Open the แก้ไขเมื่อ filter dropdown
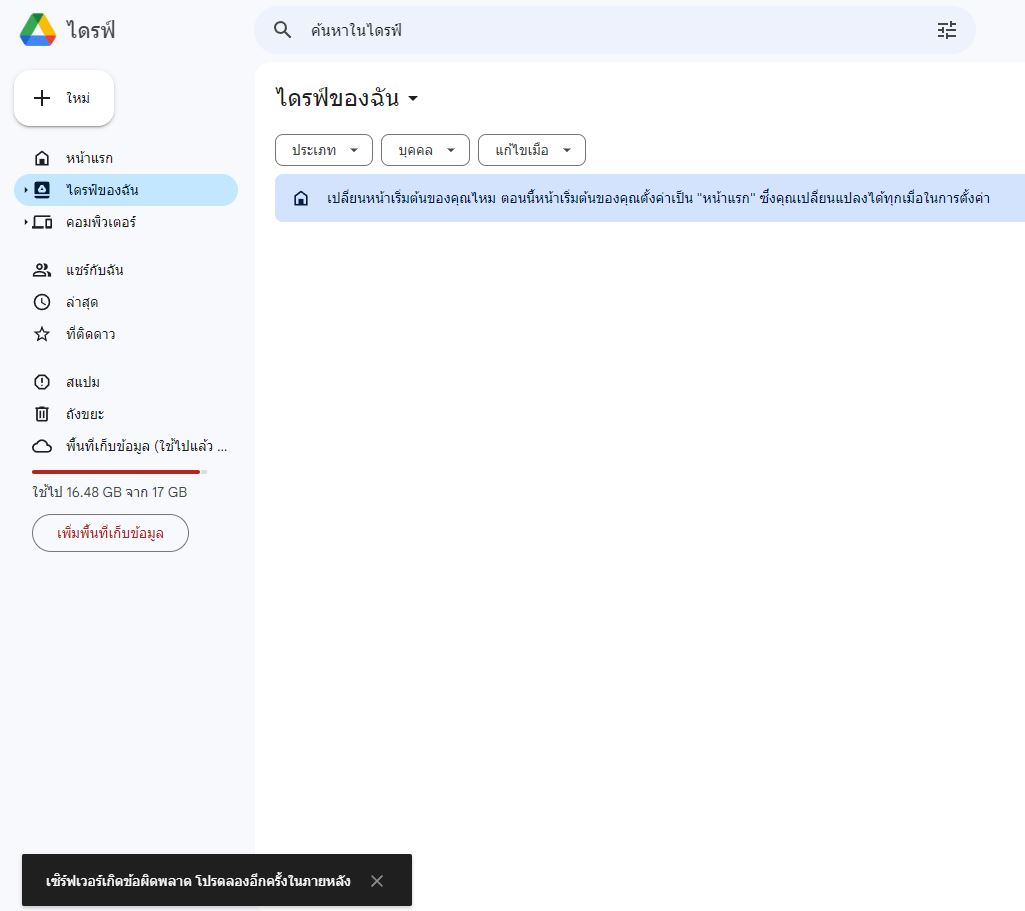This screenshot has height=911, width=1025. tap(532, 150)
